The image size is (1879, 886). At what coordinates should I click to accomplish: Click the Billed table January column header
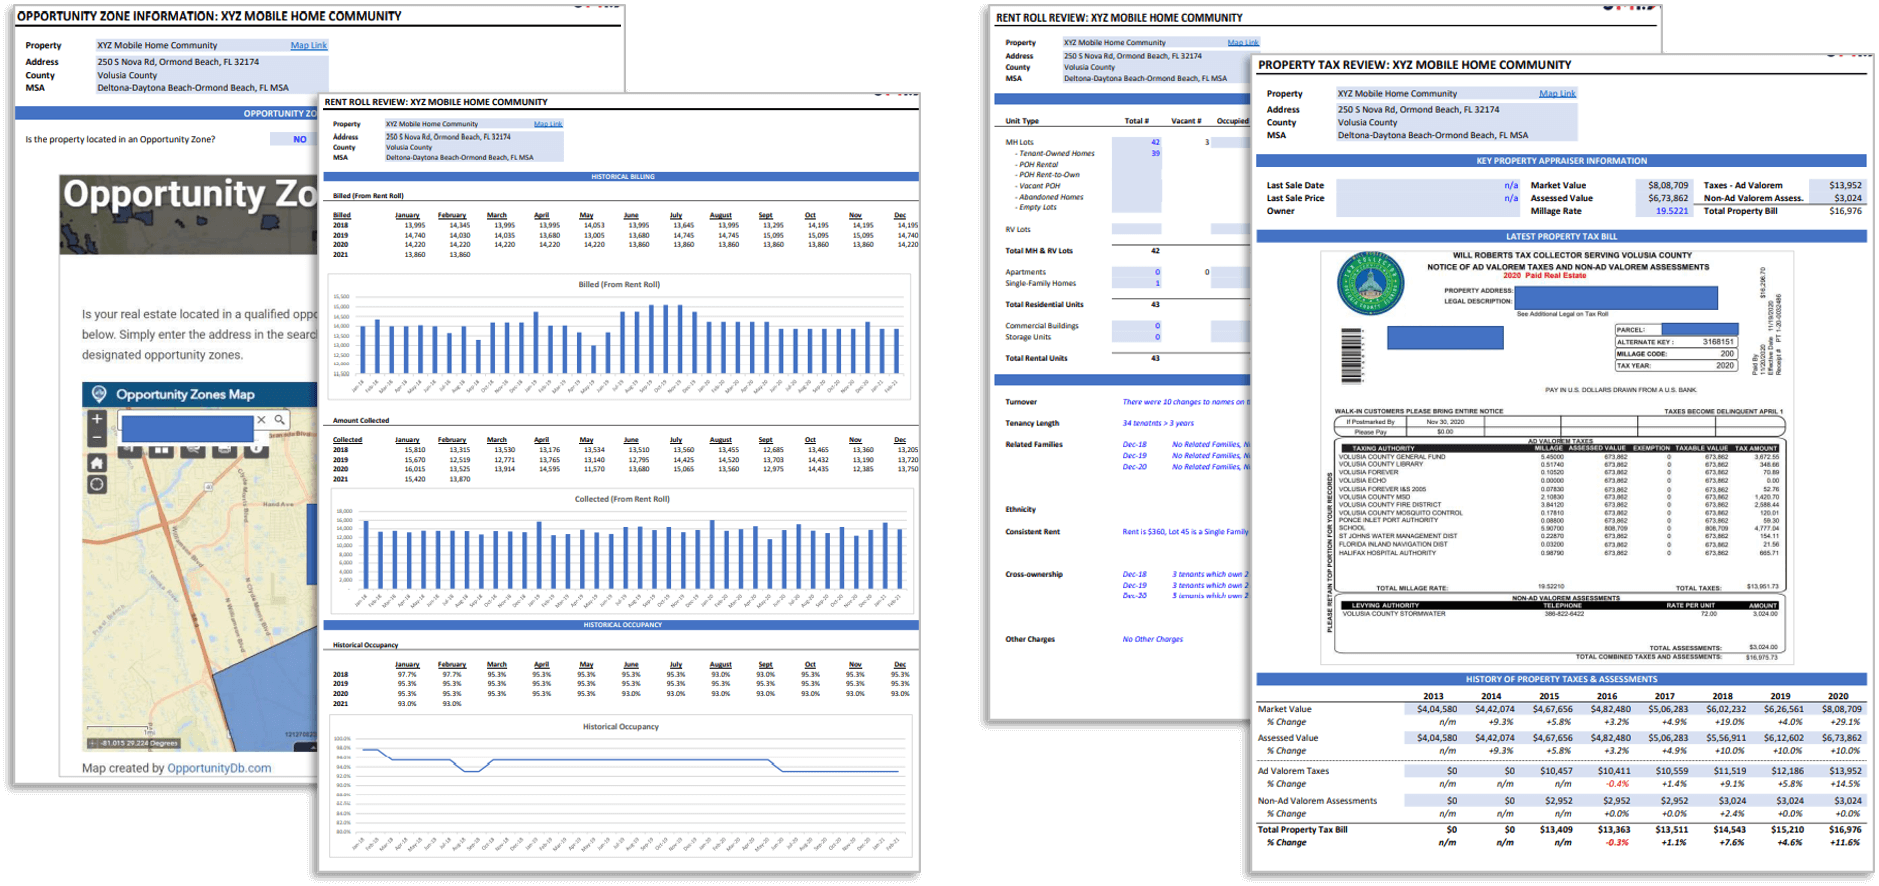[407, 215]
